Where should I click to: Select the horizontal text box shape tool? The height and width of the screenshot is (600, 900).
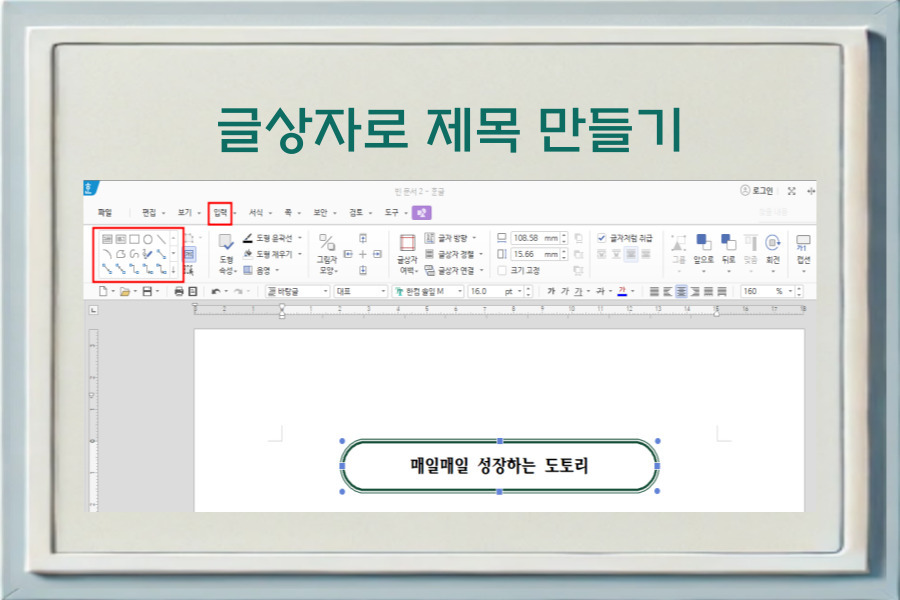(107, 239)
